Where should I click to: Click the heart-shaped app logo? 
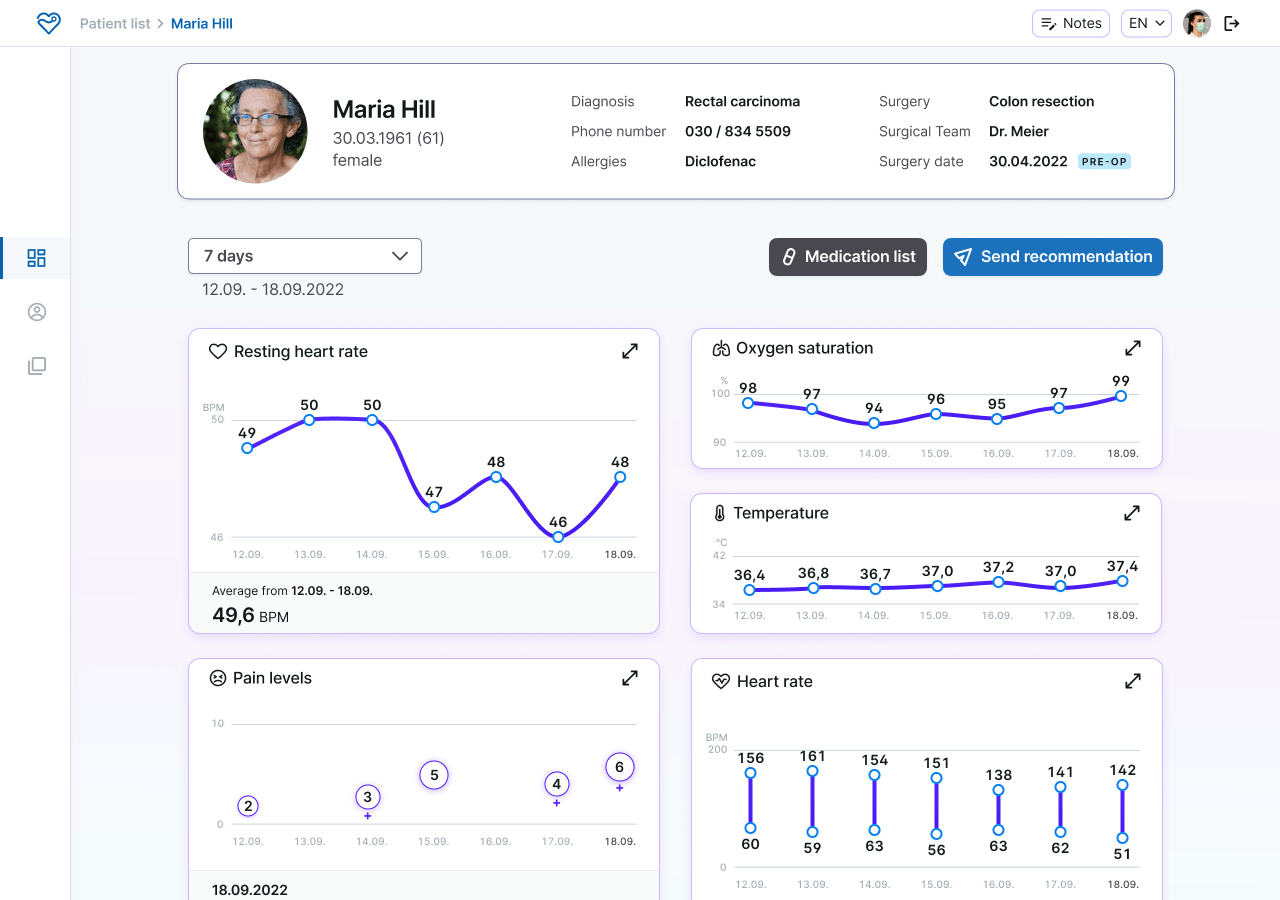[48, 22]
